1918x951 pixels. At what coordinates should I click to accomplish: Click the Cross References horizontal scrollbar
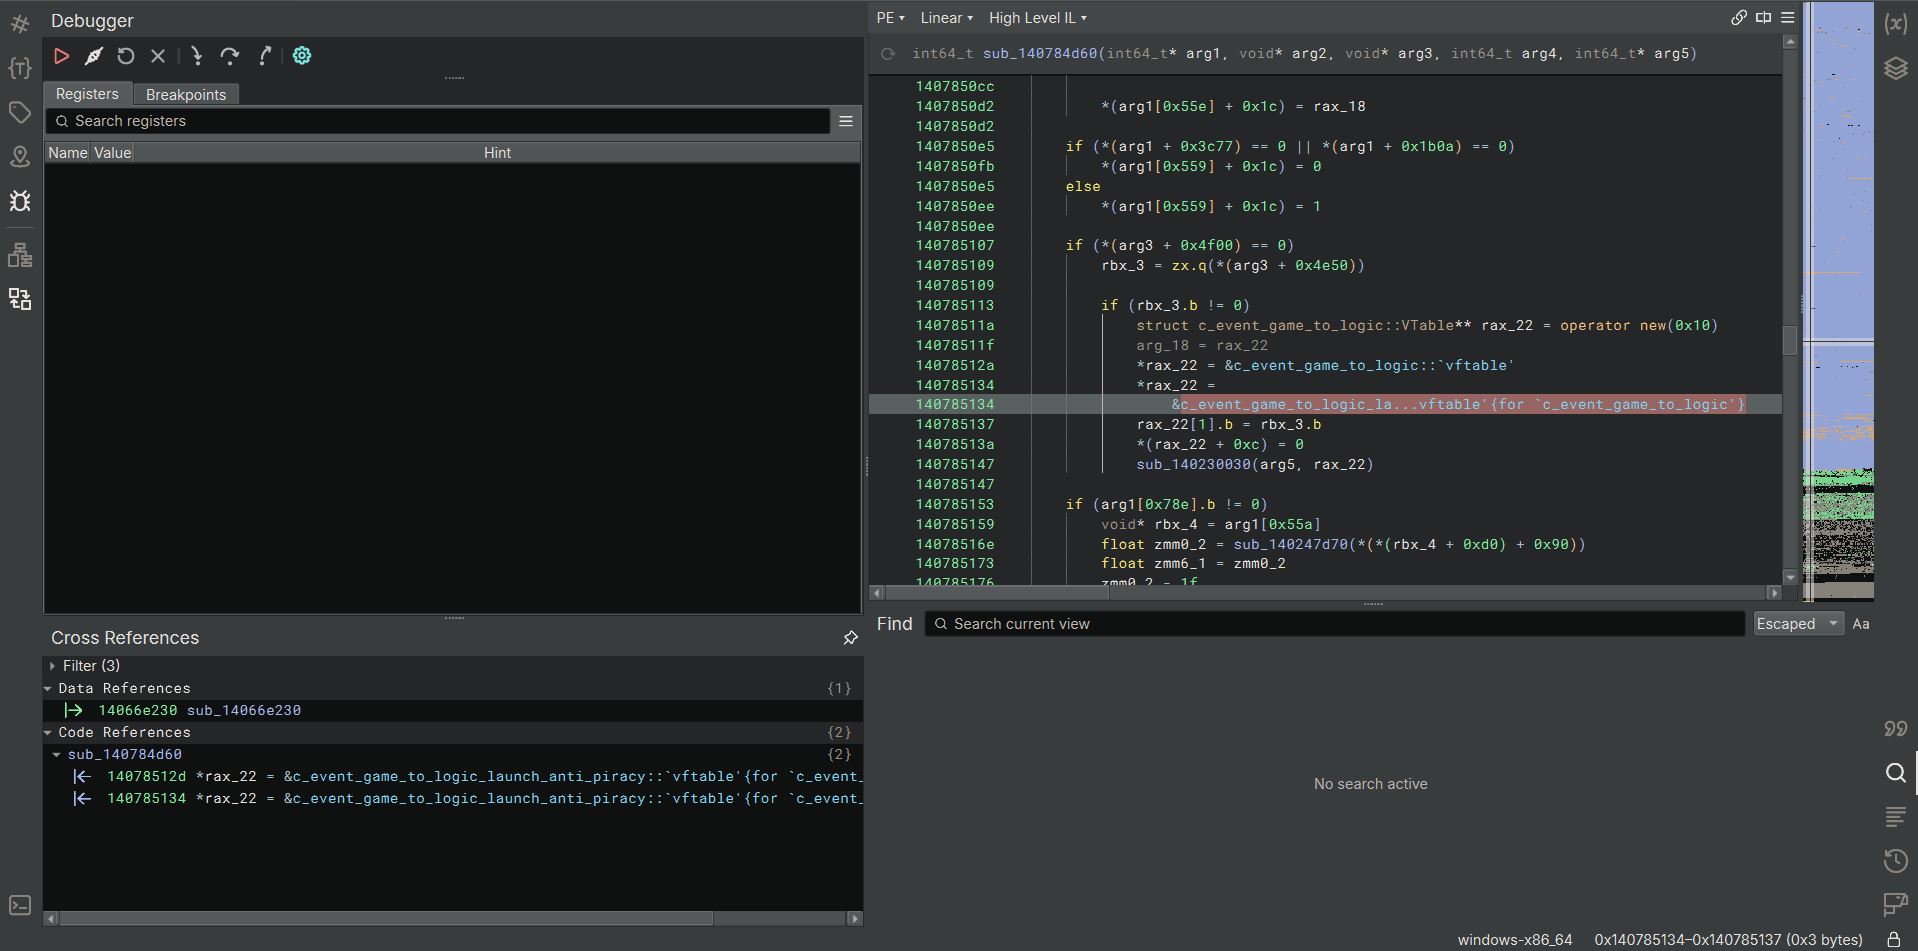click(386, 918)
